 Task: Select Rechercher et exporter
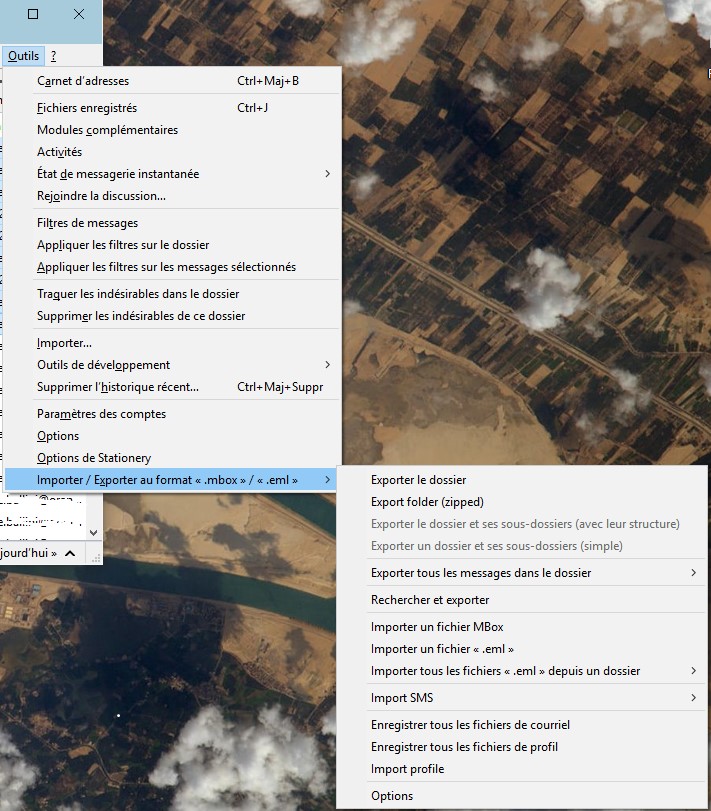[x=522, y=600]
